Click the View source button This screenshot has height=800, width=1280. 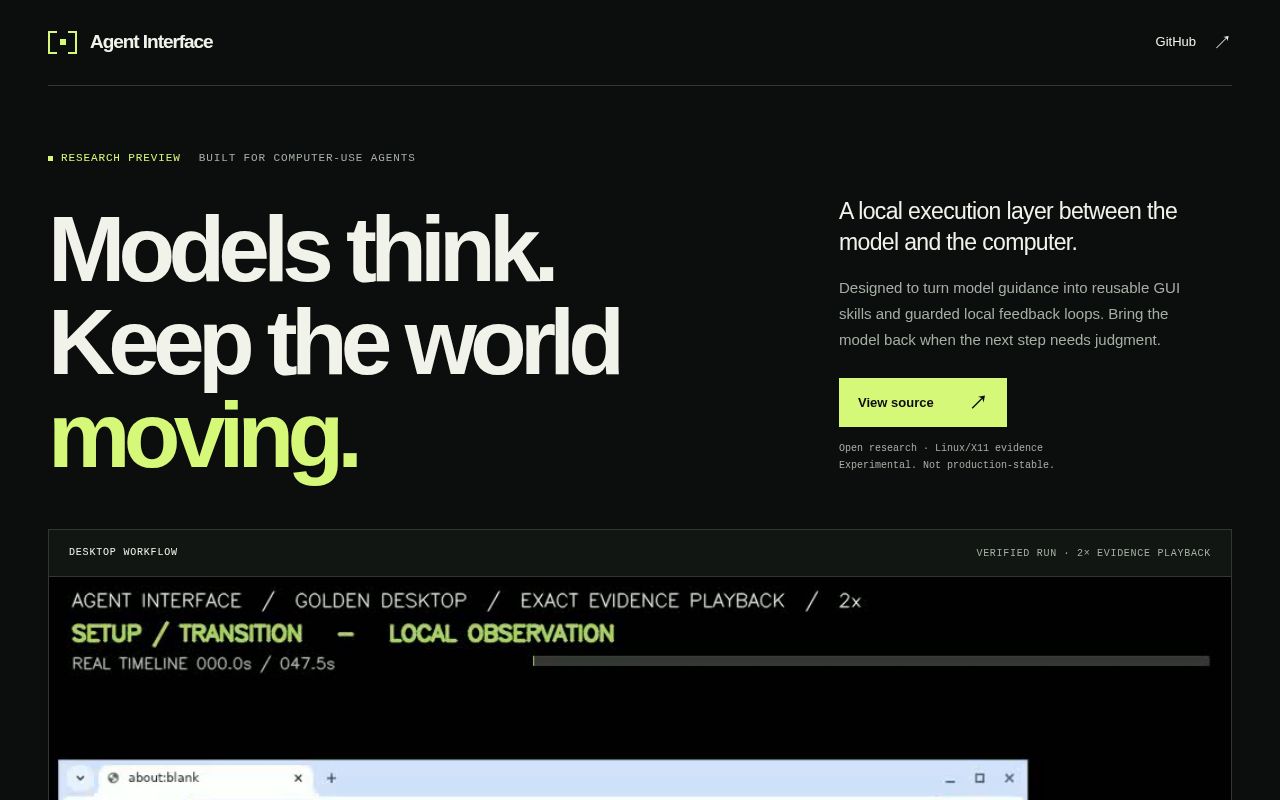click(923, 402)
